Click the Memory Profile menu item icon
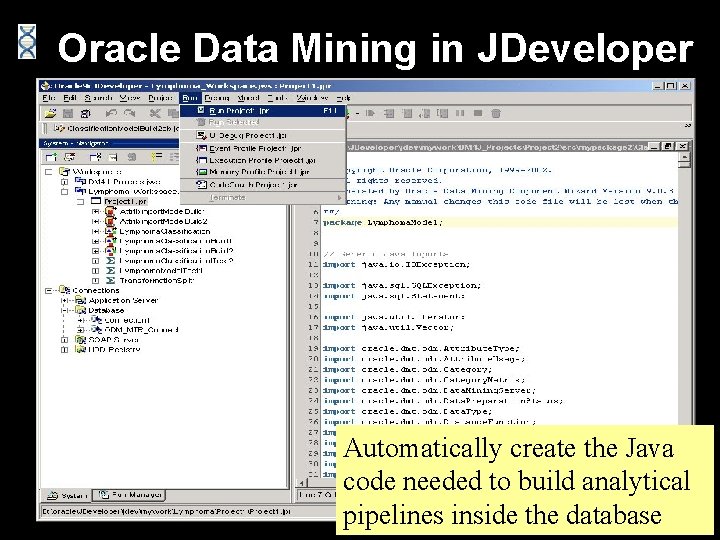The image size is (720, 540). (201, 172)
